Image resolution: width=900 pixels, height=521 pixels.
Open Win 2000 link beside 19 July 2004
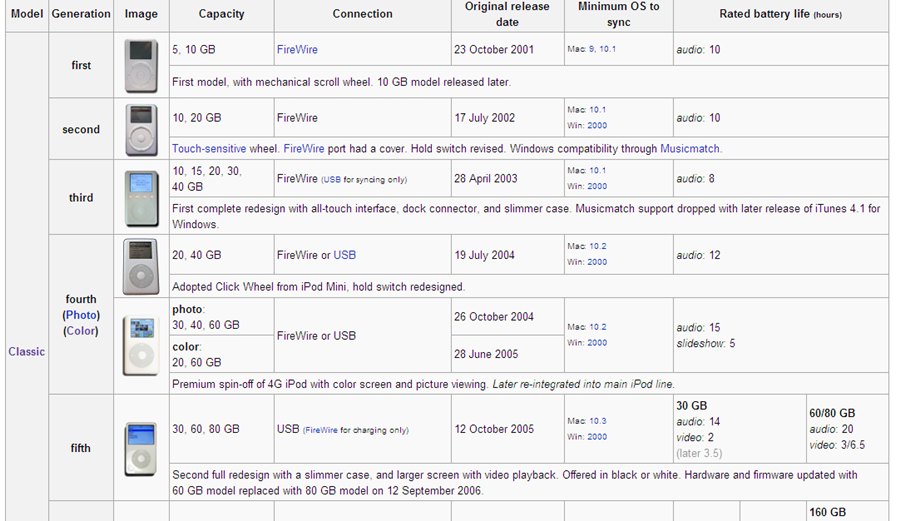tap(597, 262)
